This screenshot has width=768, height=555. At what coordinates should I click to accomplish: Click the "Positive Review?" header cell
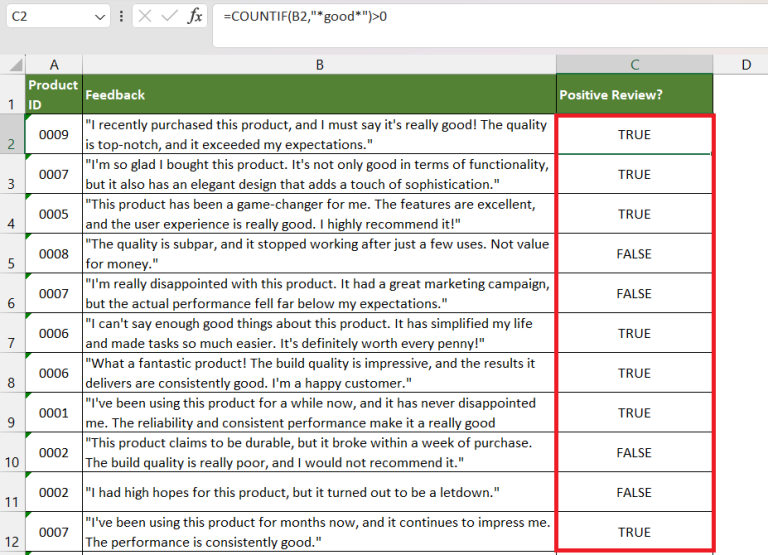point(634,94)
